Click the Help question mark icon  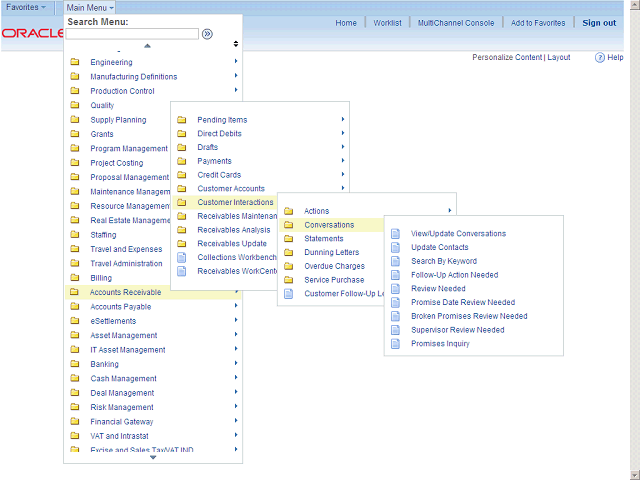click(600, 58)
